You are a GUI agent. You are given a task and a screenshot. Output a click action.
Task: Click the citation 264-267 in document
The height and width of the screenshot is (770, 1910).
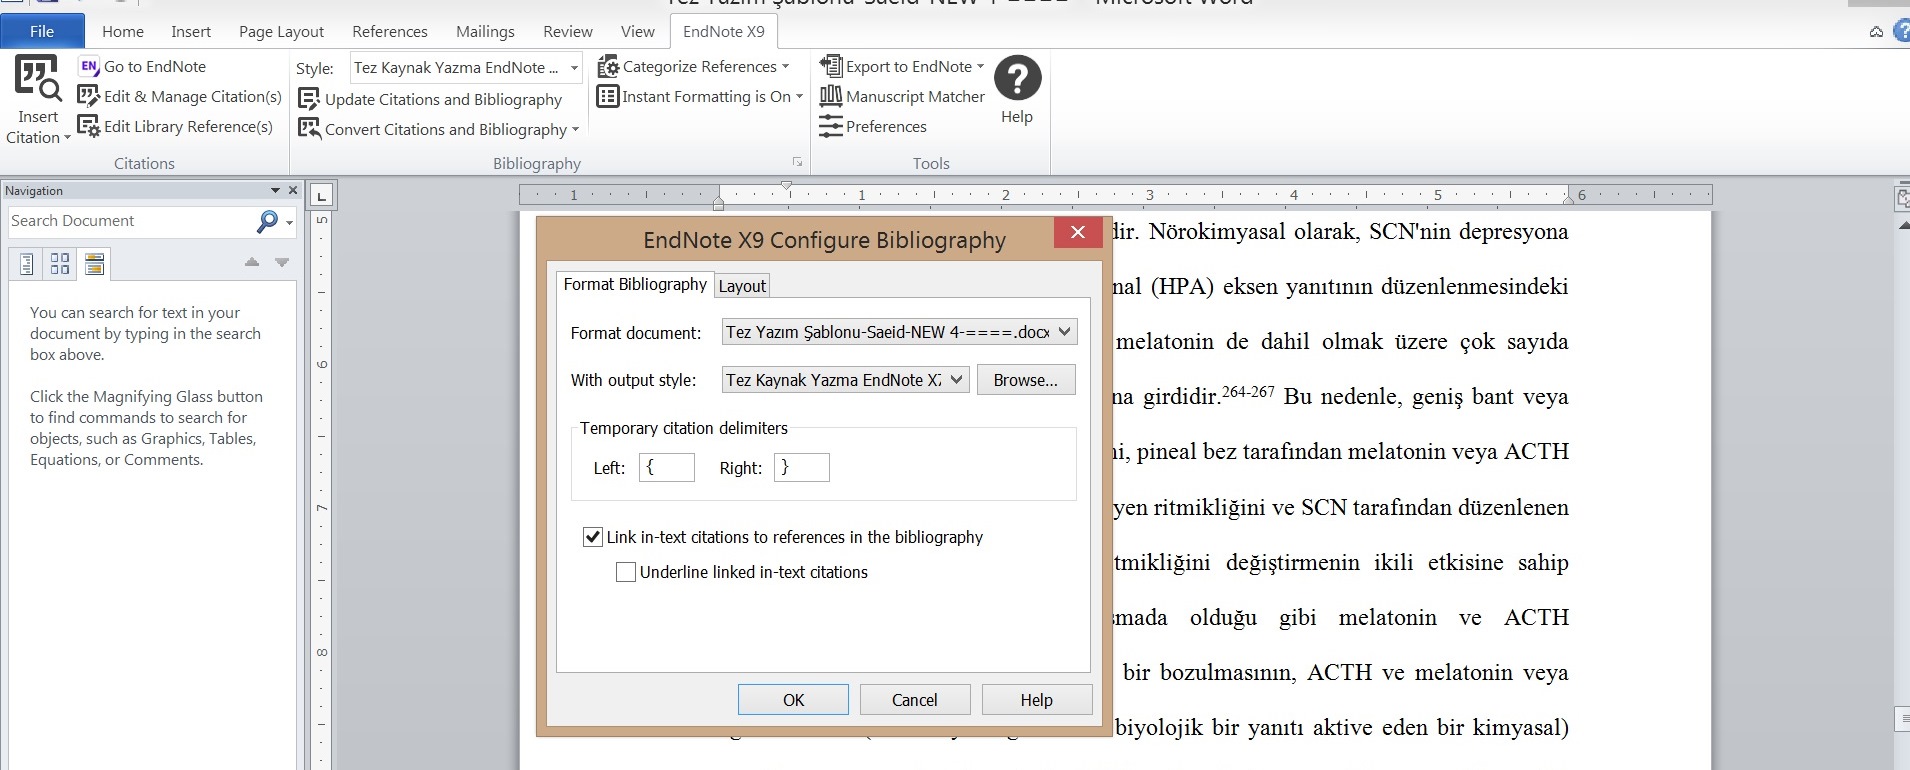1248,392
